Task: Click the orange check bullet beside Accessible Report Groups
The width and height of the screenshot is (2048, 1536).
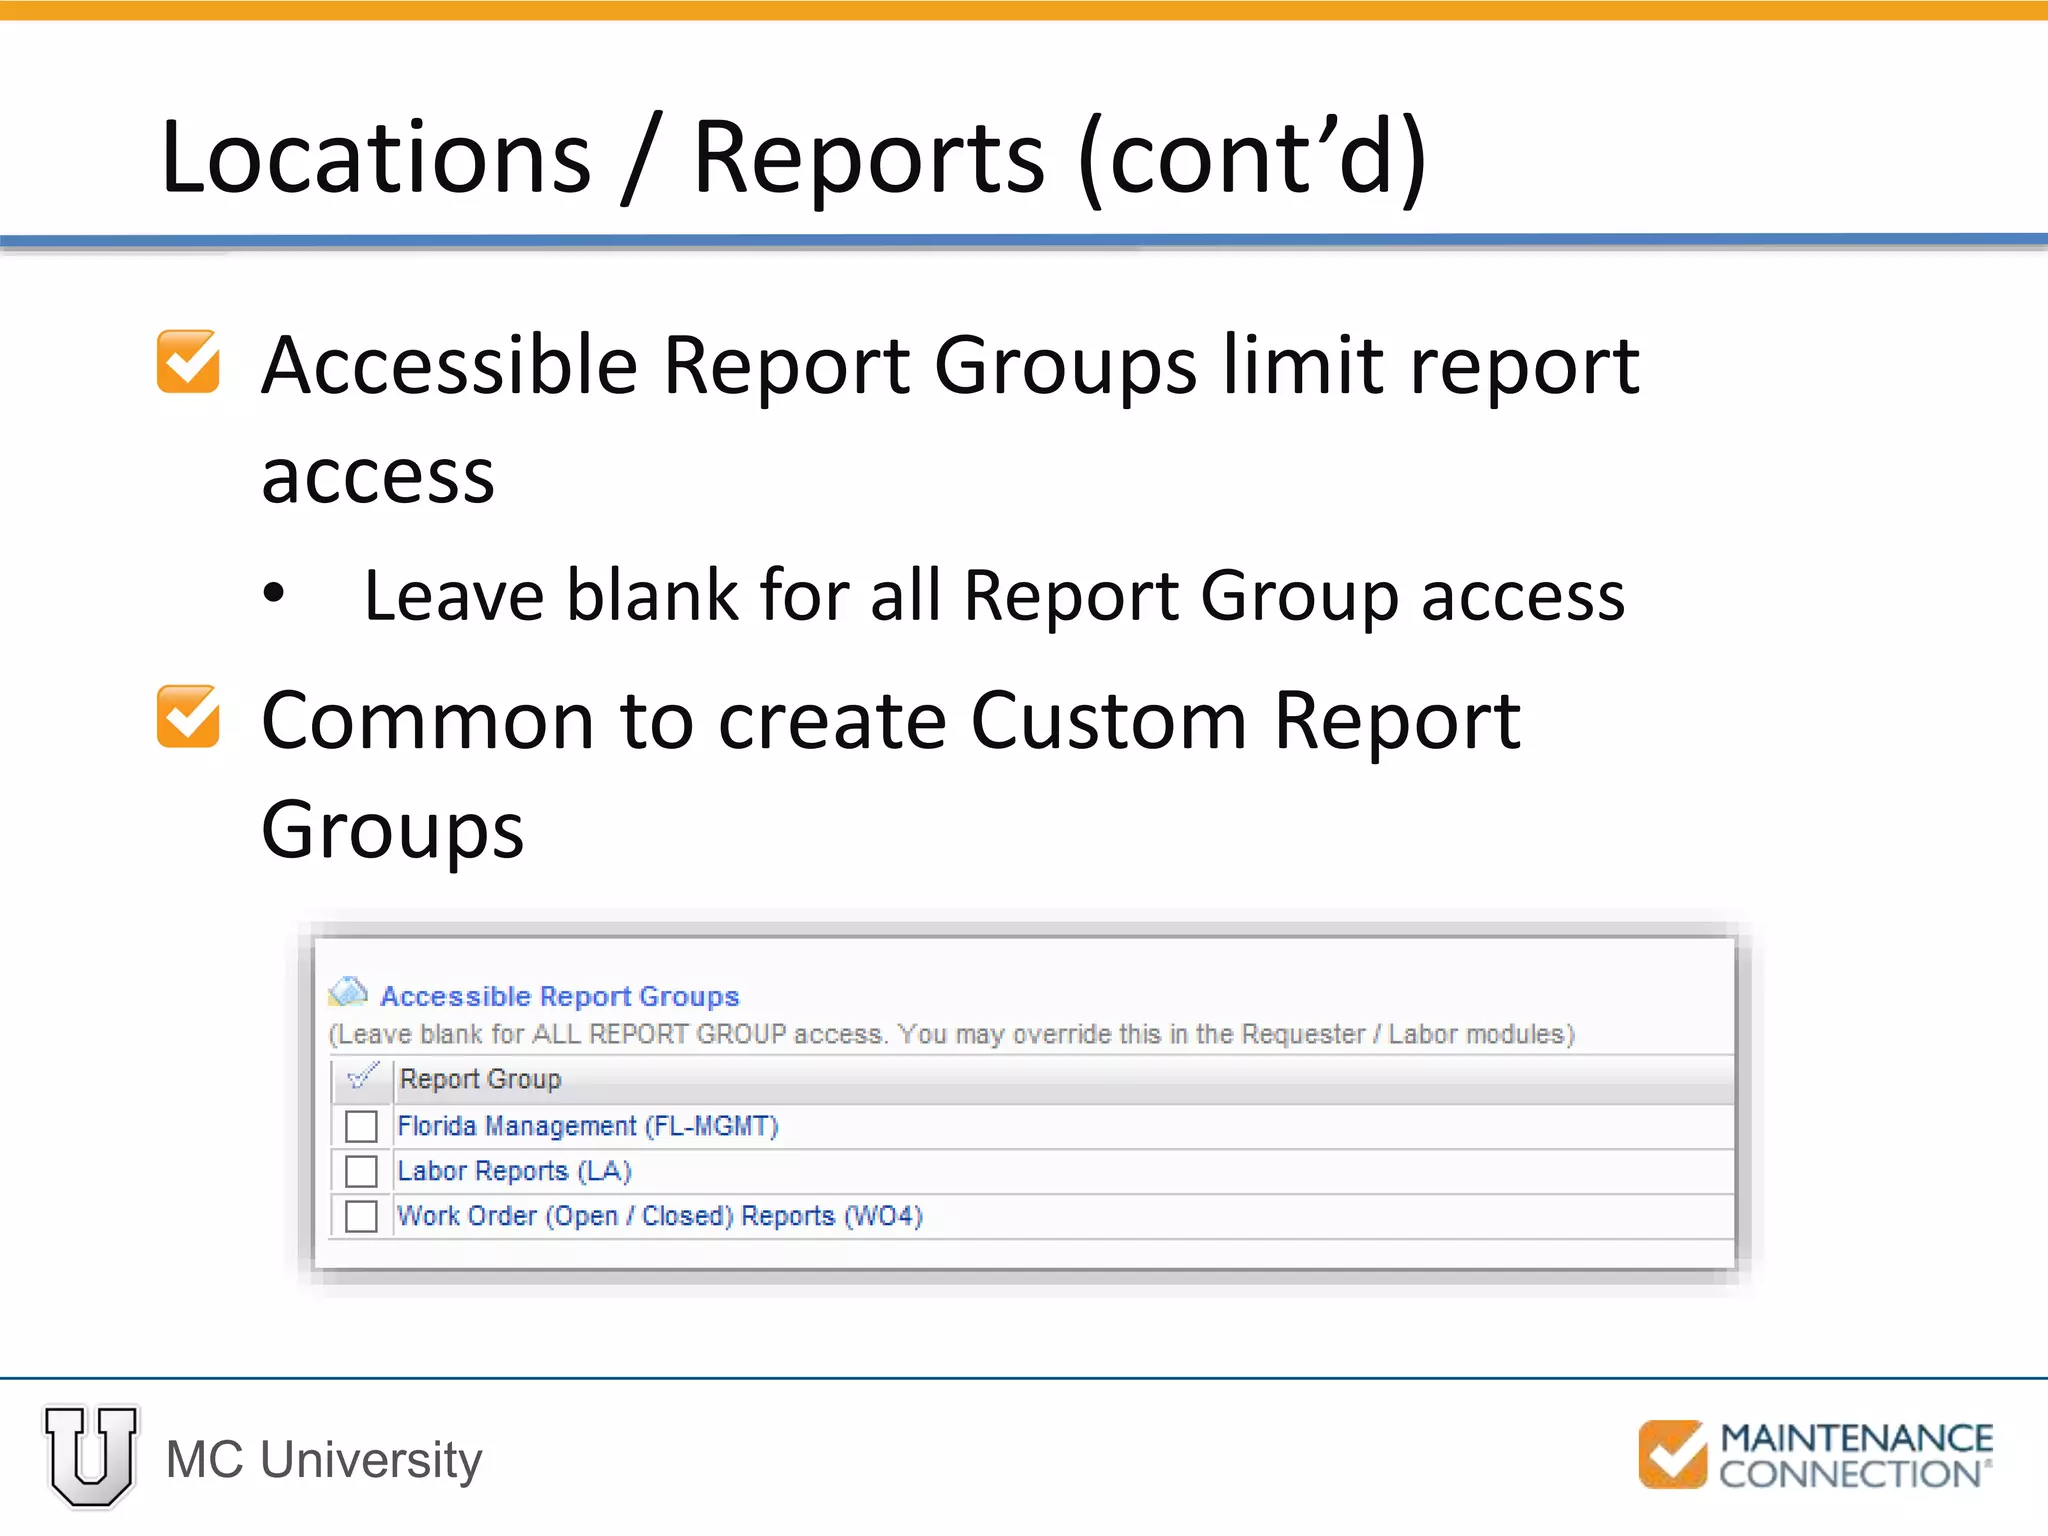Action: 188,361
